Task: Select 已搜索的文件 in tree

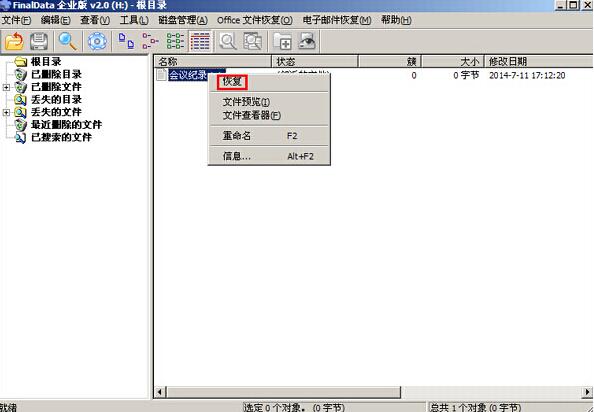Action: [x=61, y=137]
